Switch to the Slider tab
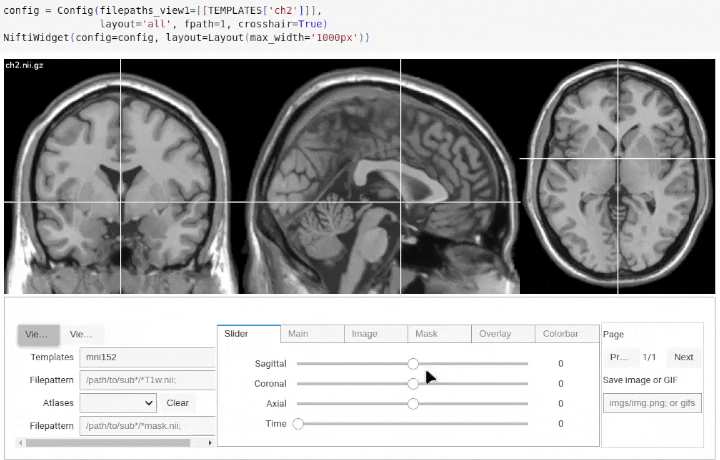 [x=248, y=334]
